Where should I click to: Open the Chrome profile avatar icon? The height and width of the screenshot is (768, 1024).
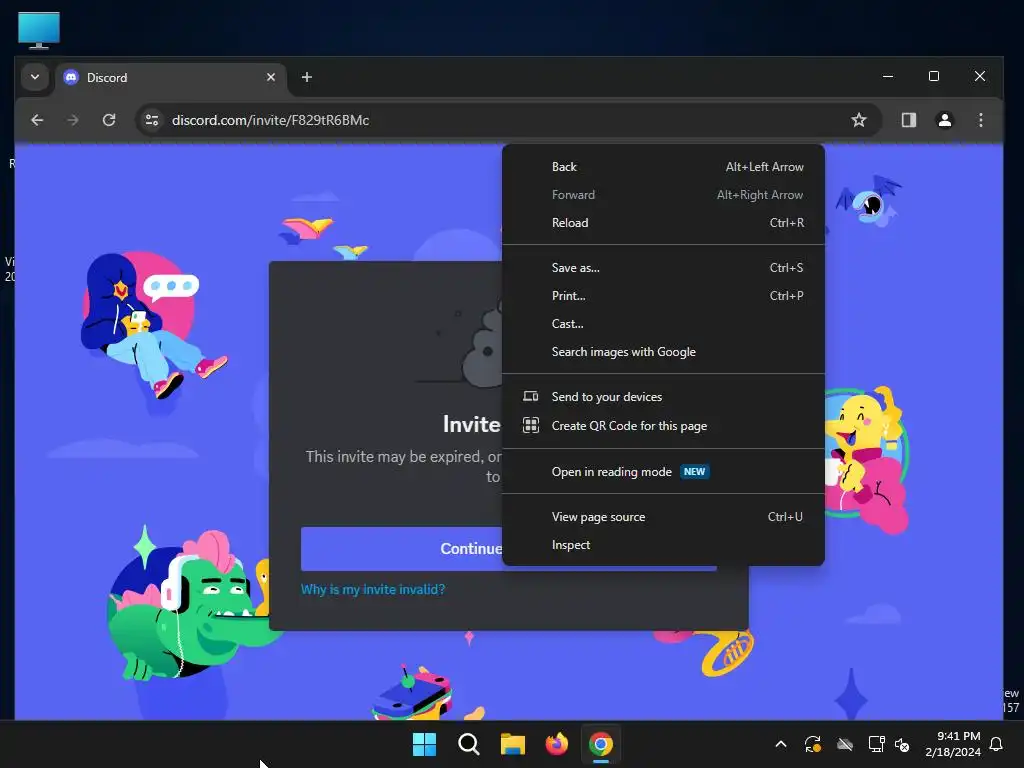point(944,120)
